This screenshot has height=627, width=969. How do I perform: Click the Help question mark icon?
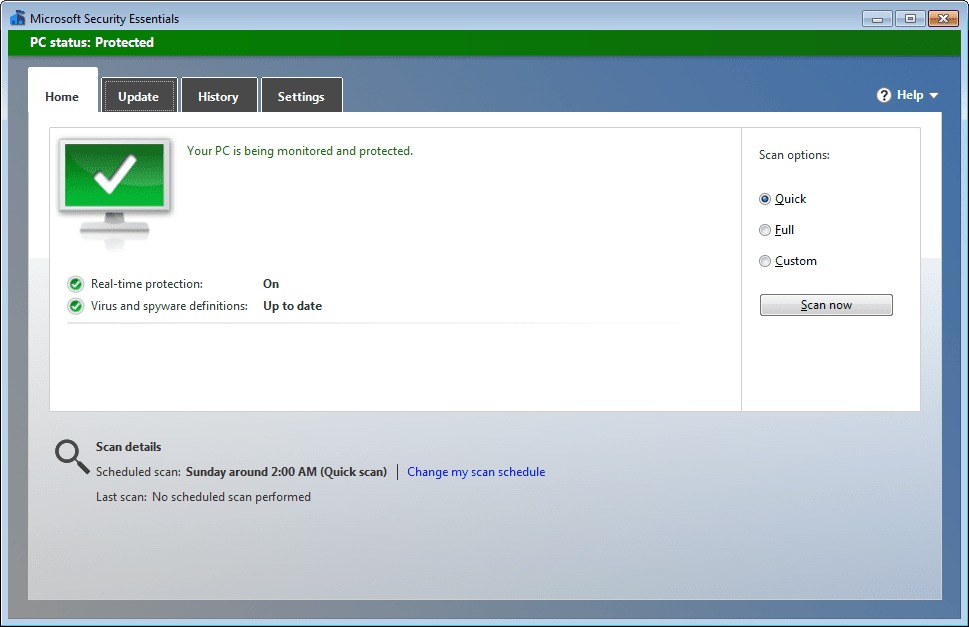point(883,94)
